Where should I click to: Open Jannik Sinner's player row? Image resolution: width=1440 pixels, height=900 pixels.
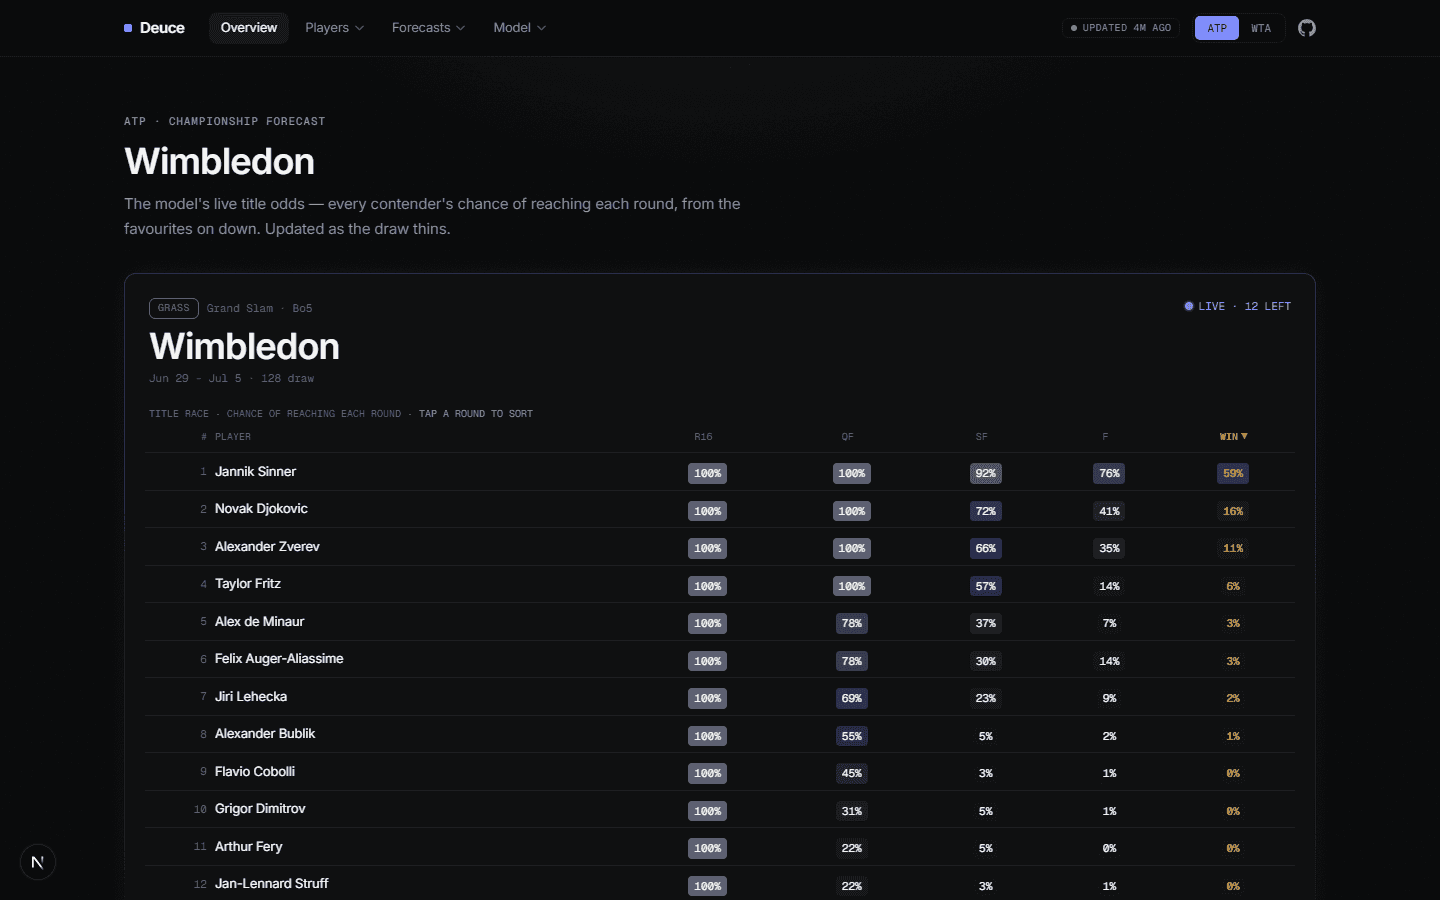click(720, 472)
